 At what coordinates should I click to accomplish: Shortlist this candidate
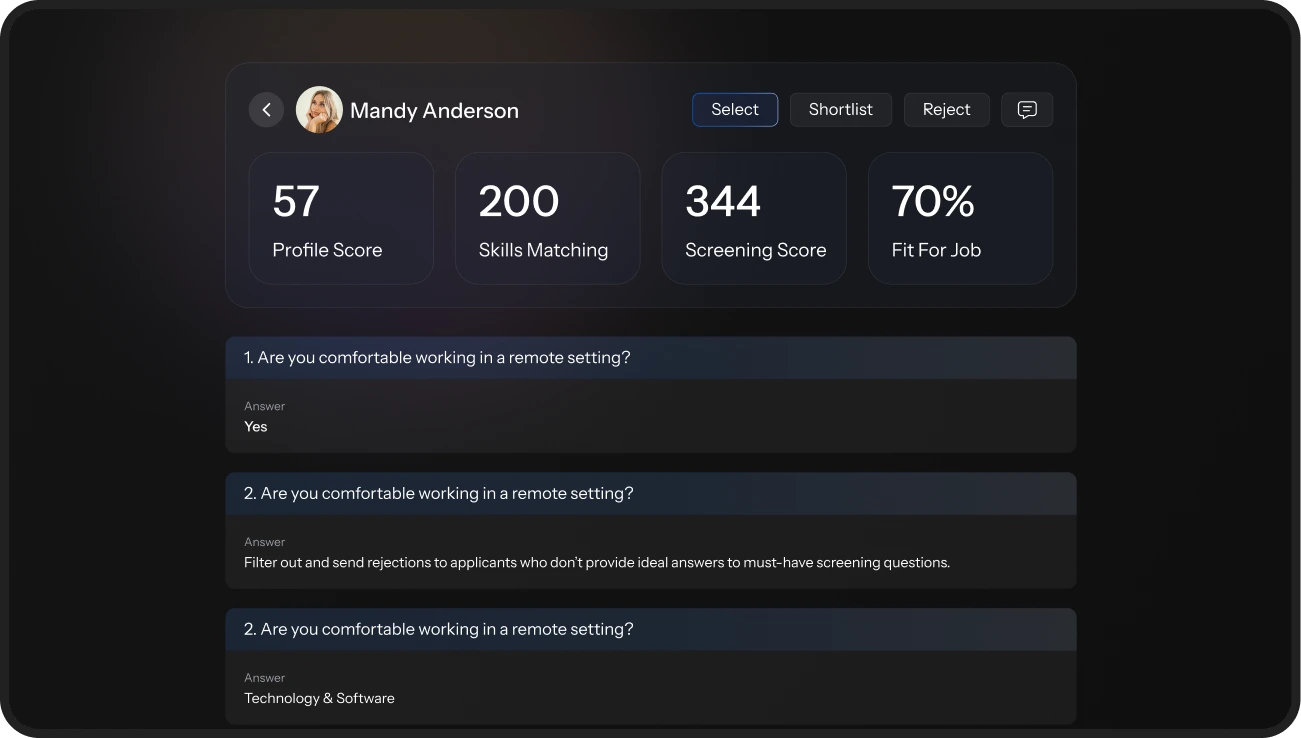coord(840,110)
